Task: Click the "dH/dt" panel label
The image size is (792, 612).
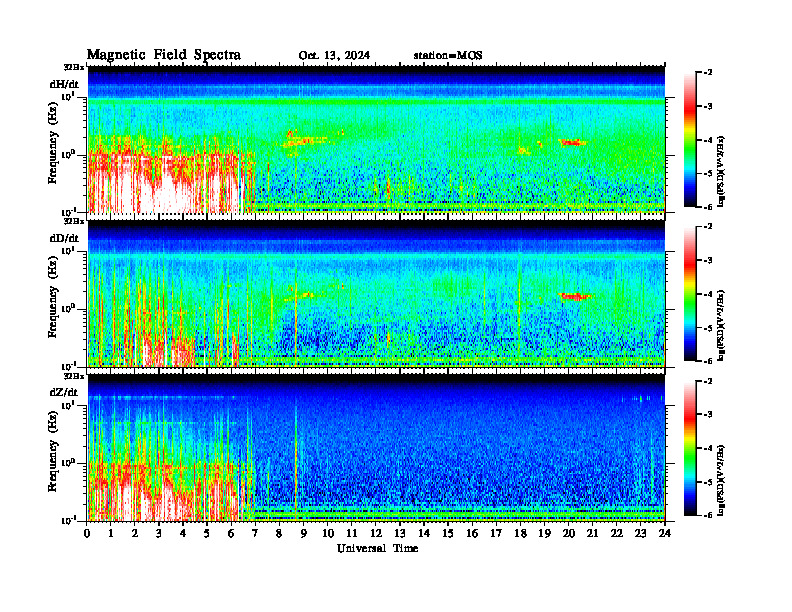Action: (x=64, y=84)
